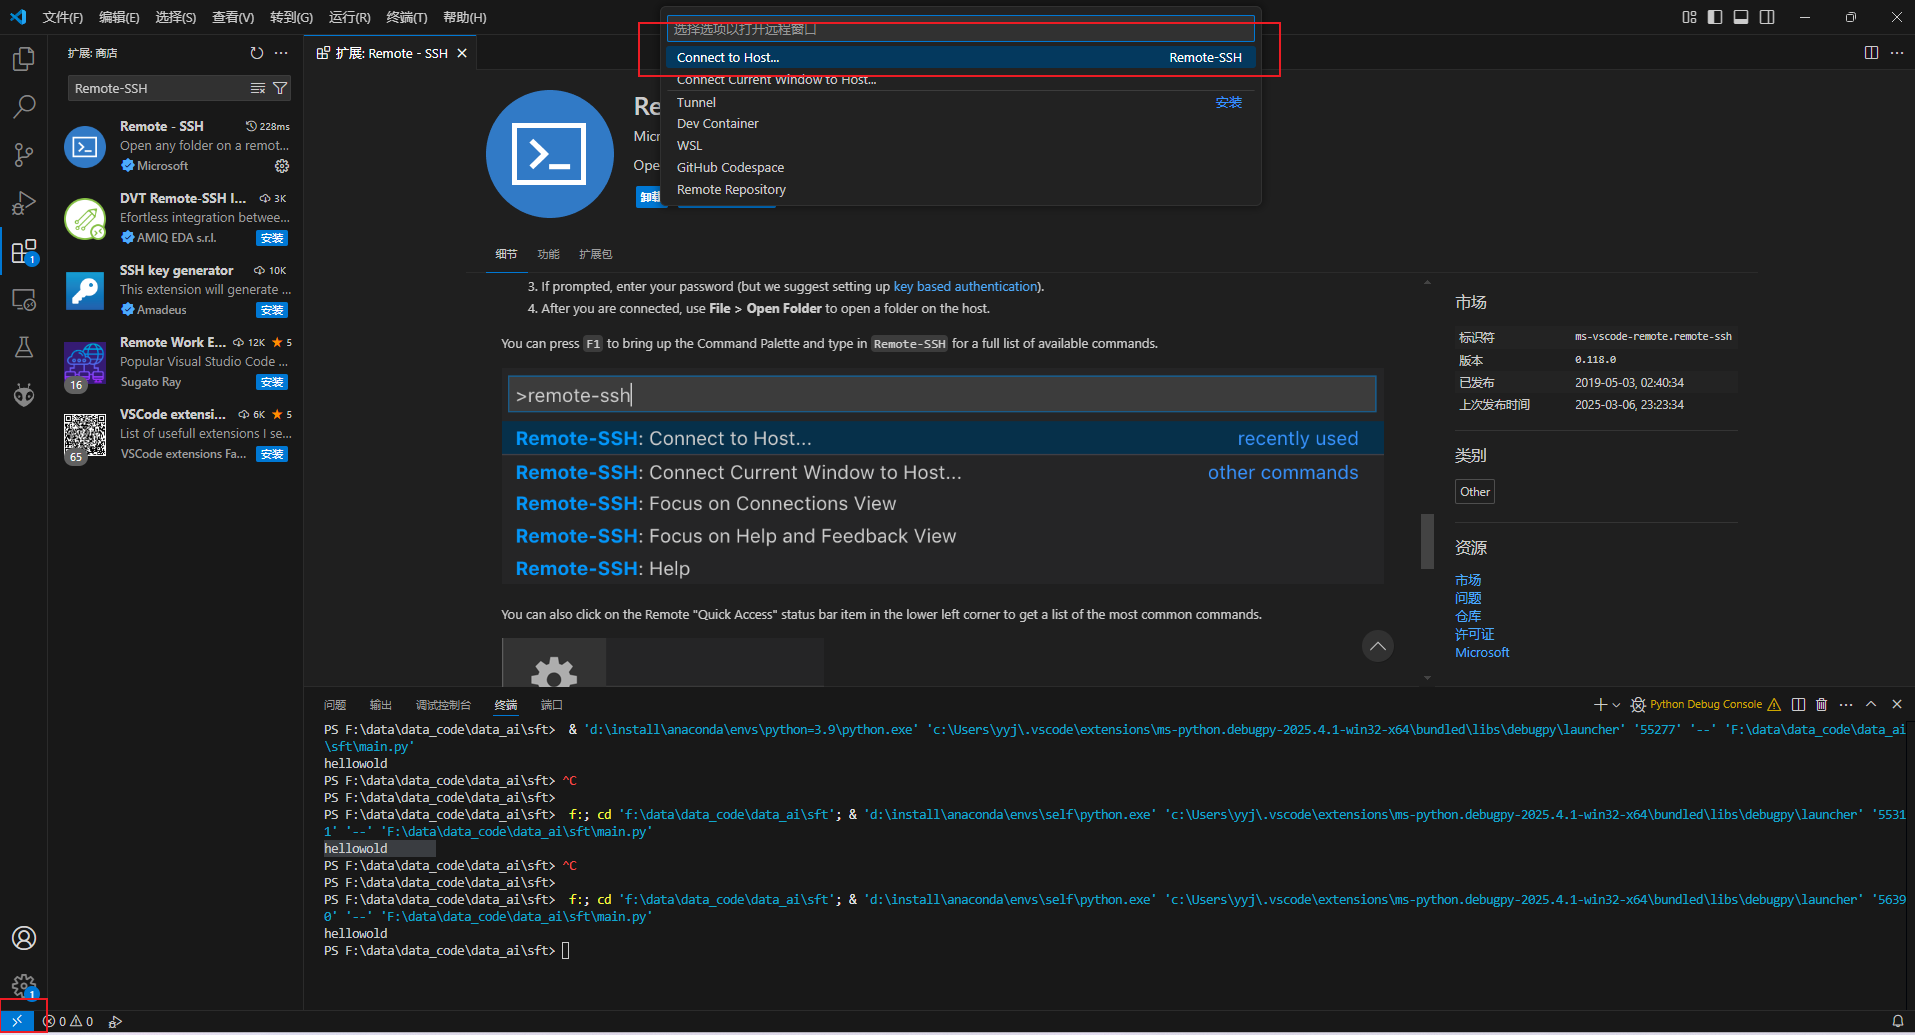The width and height of the screenshot is (1915, 1035).
Task: Open the Manage gear in activity bar
Action: tap(24, 986)
